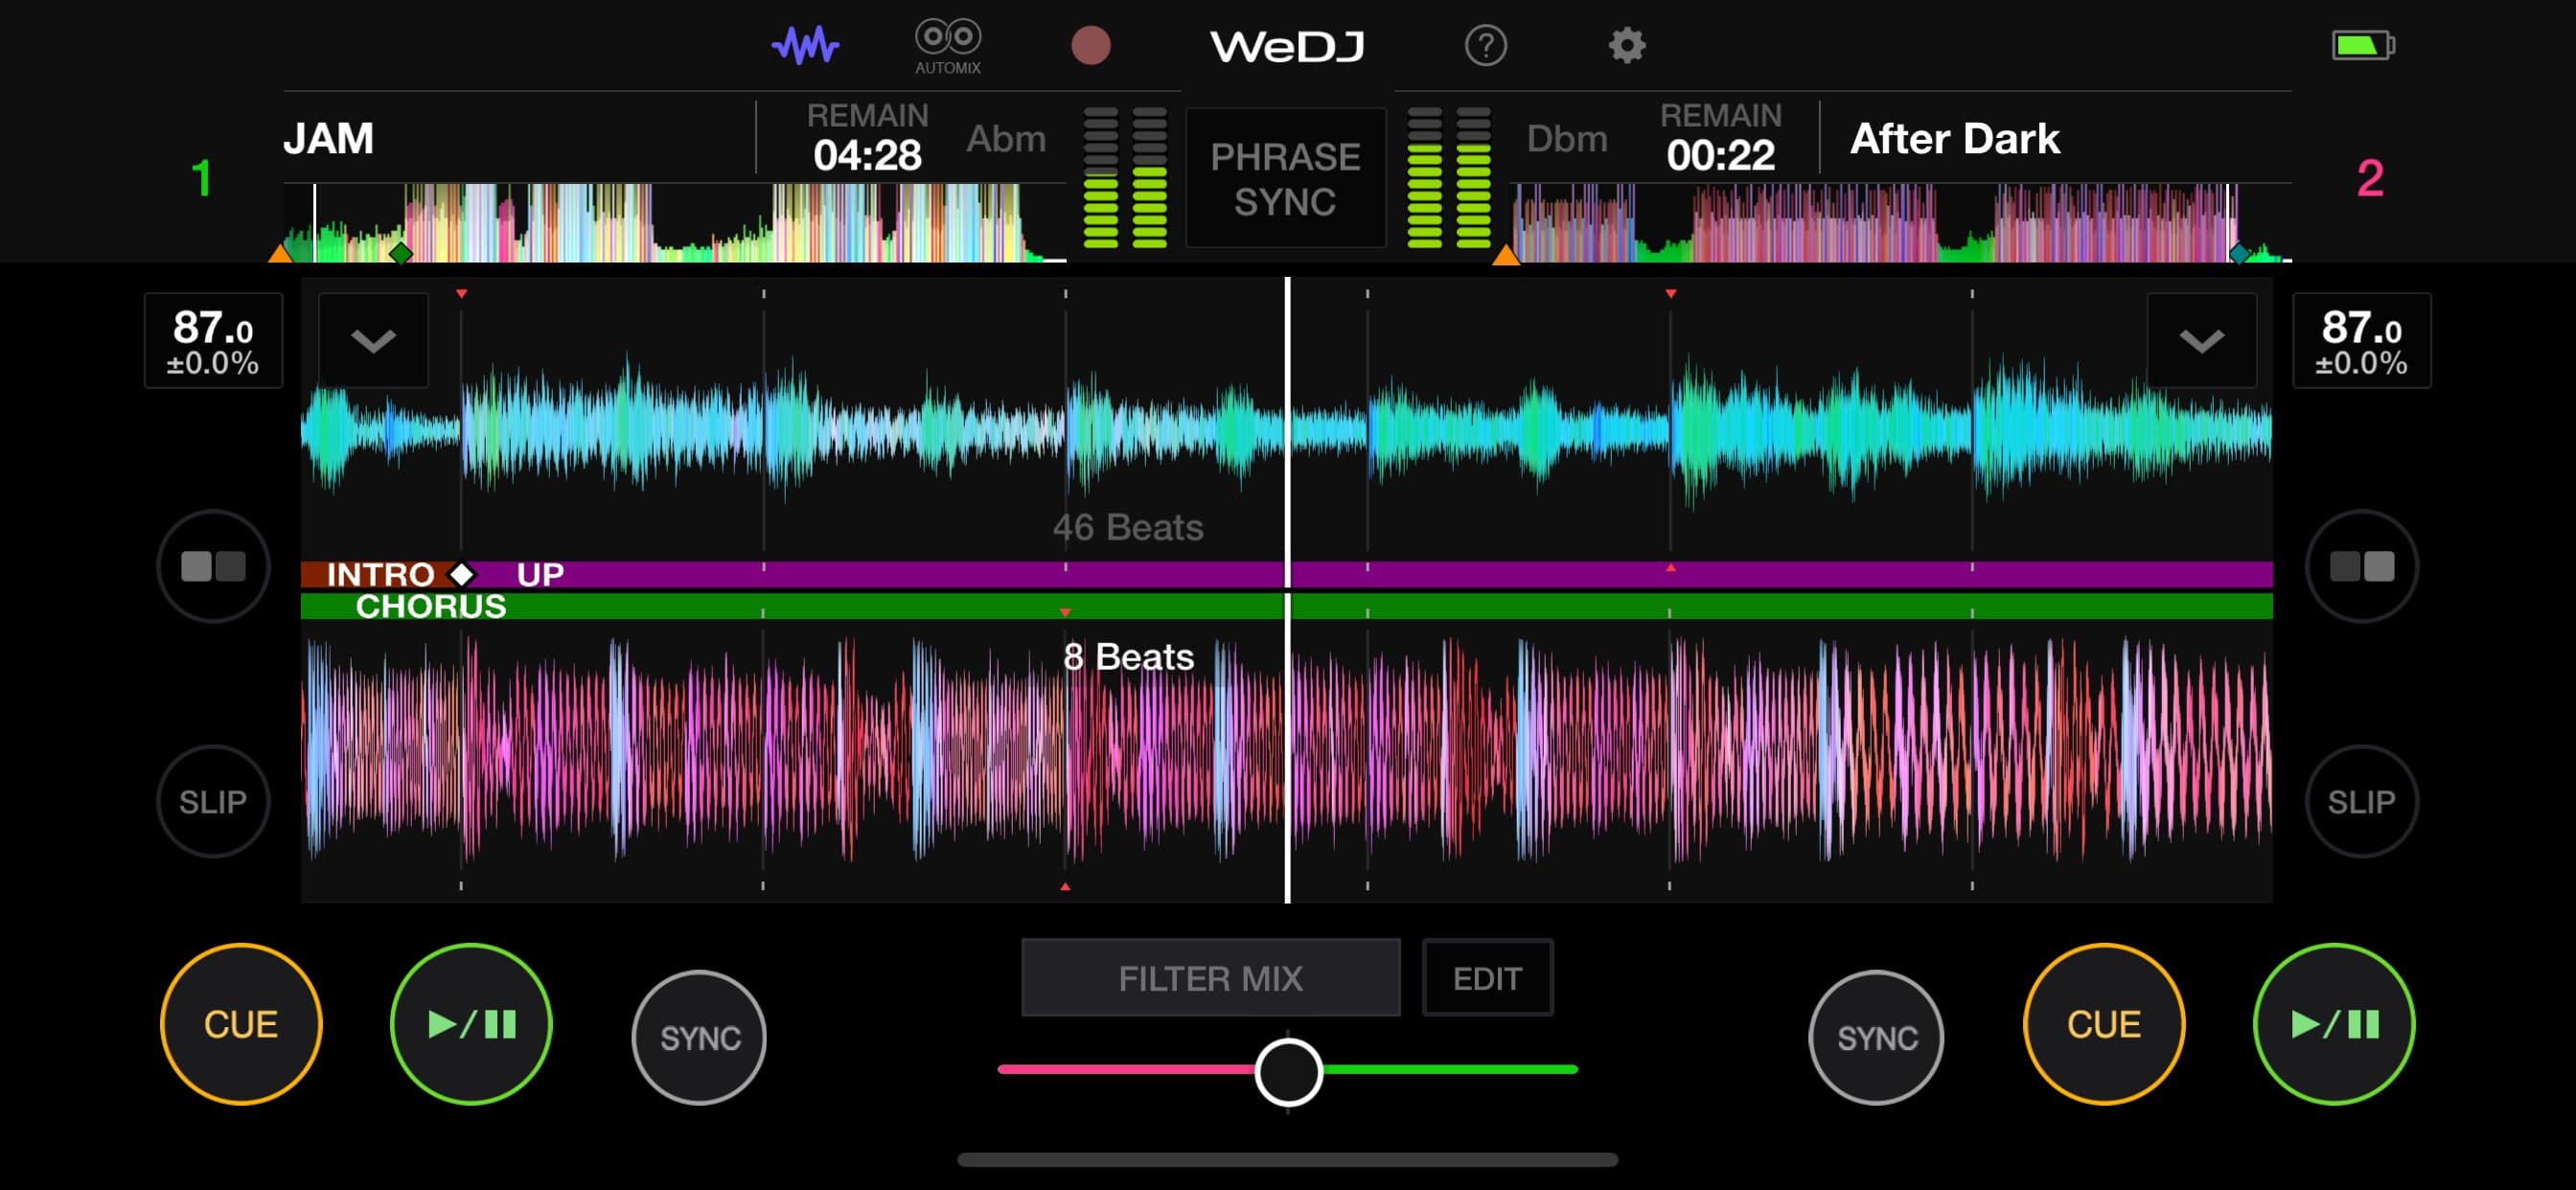Jump within the After Dark overview waveform
Image resolution: width=2576 pixels, height=1190 pixels.
[x=1900, y=223]
